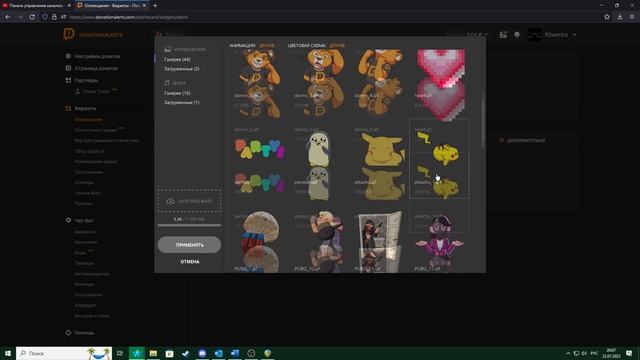Click the Загрузить файл upload area

[x=189, y=201]
